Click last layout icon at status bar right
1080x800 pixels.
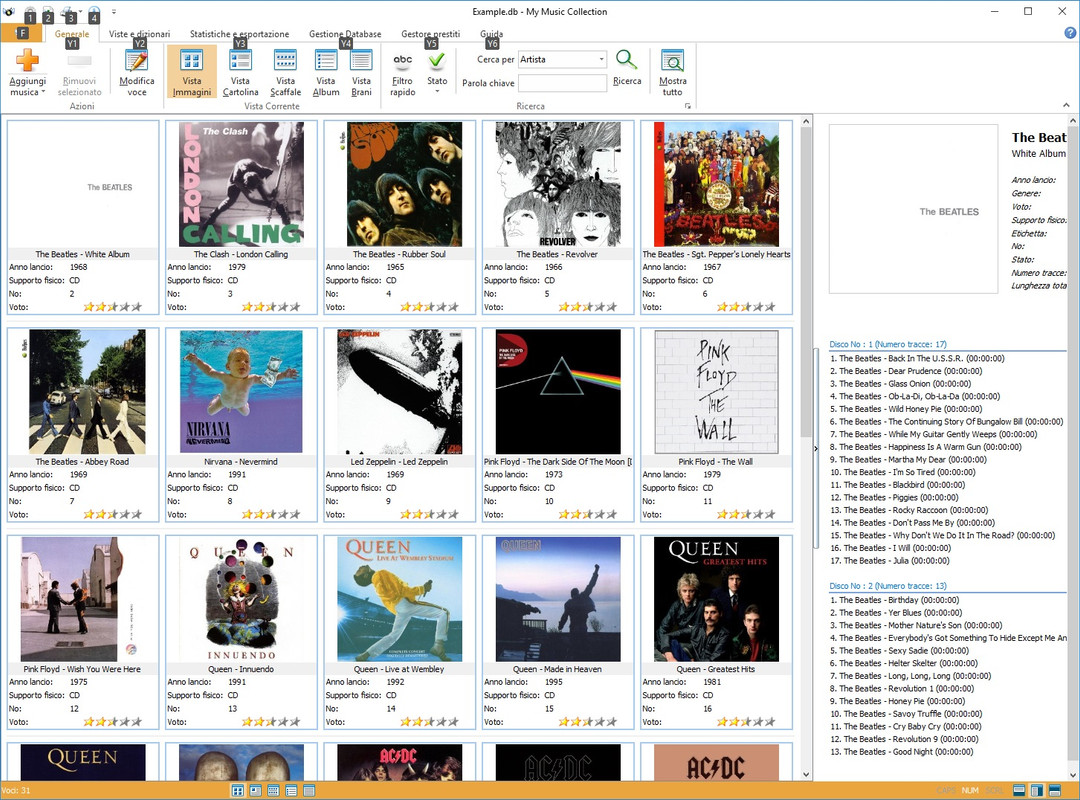pos(1055,790)
